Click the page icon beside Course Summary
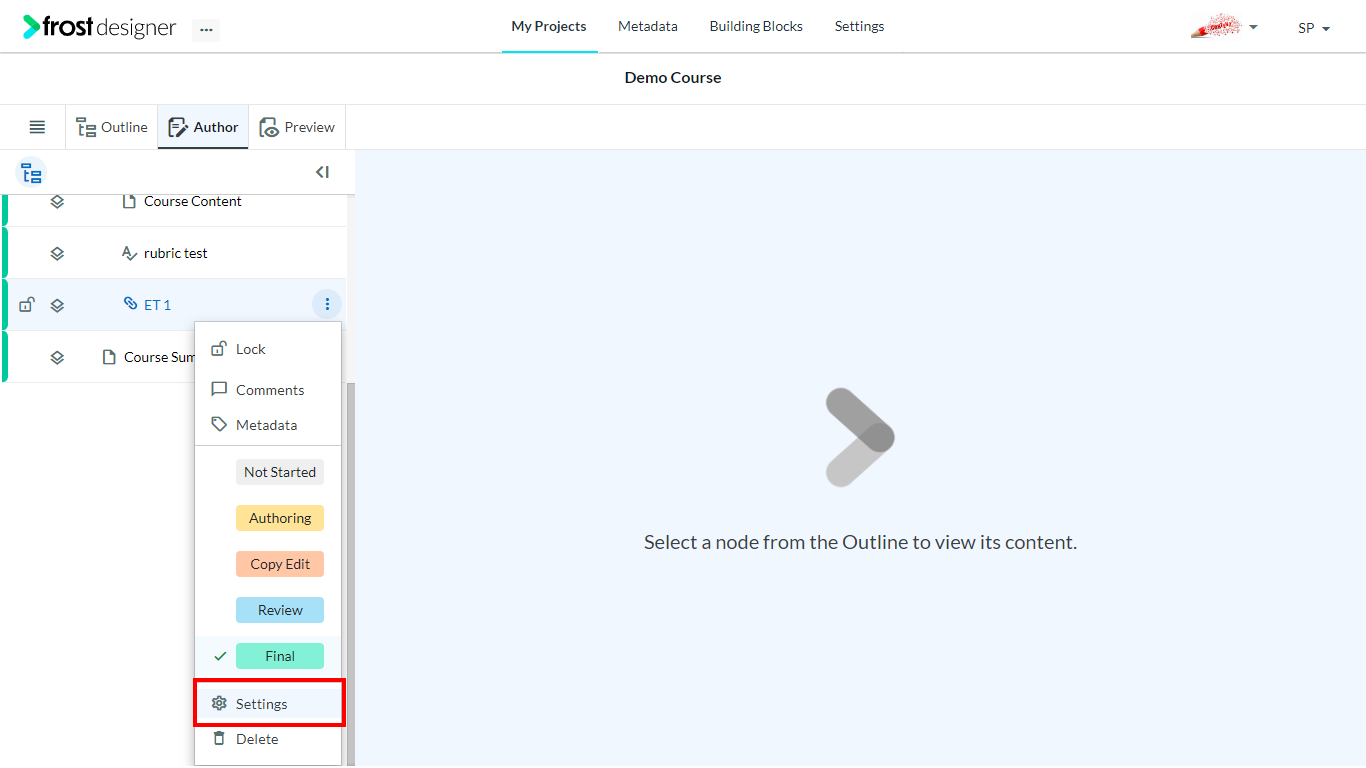Screen dimensions: 1366x768 pyautogui.click(x=110, y=357)
